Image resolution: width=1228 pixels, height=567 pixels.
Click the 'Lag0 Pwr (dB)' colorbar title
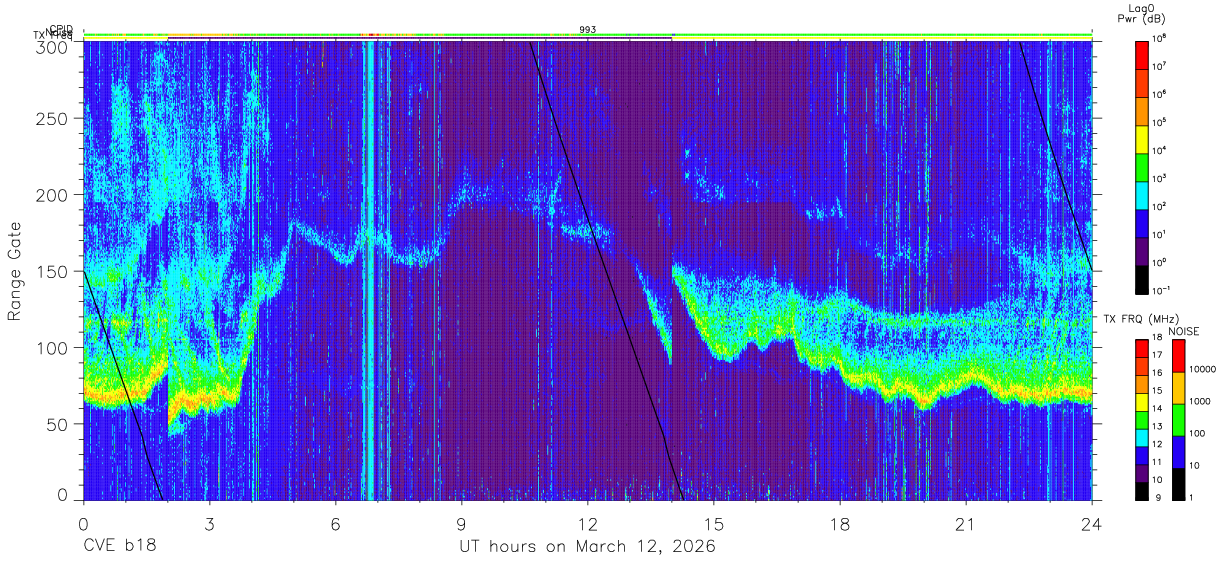pyautogui.click(x=1141, y=13)
